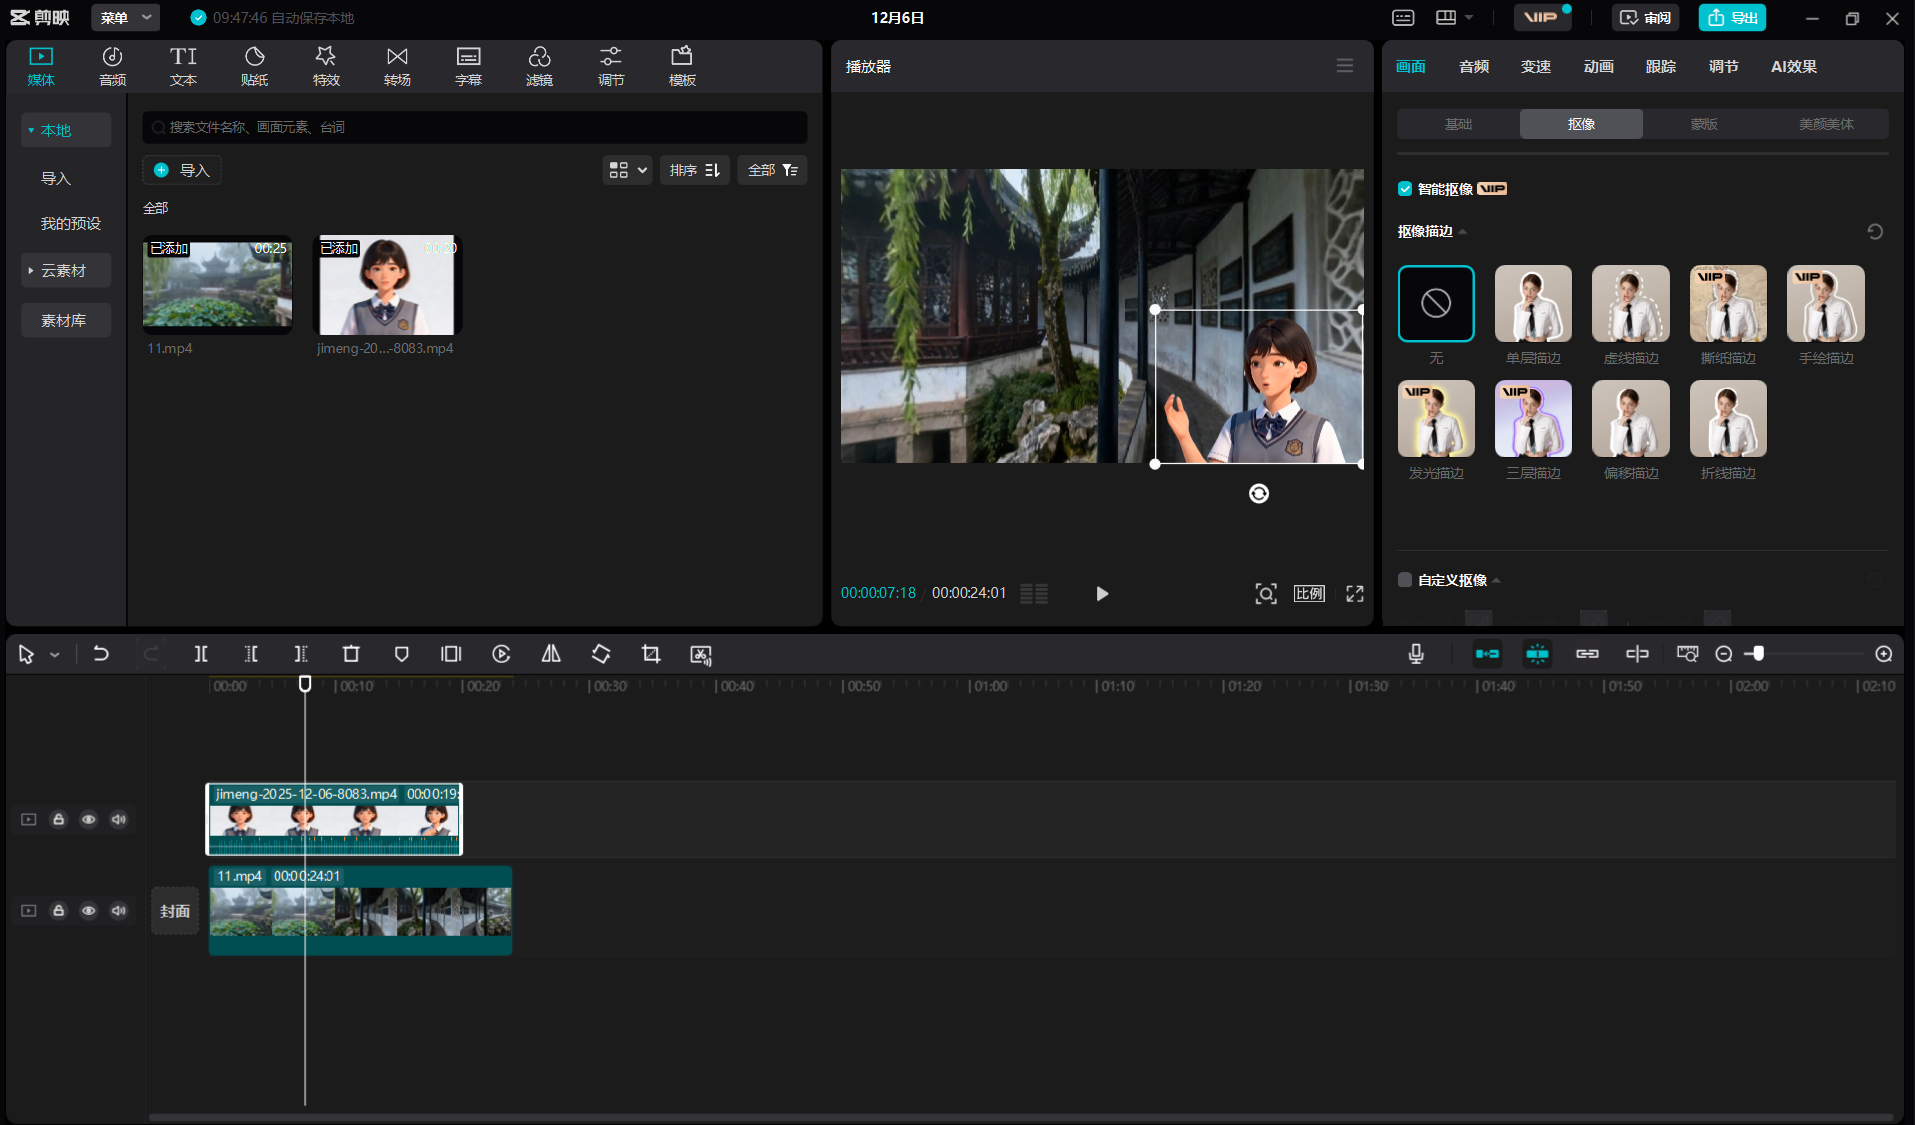Screen dimensions: 1915x1125
Task: Click the microphone record voiceover icon
Action: [1416, 654]
